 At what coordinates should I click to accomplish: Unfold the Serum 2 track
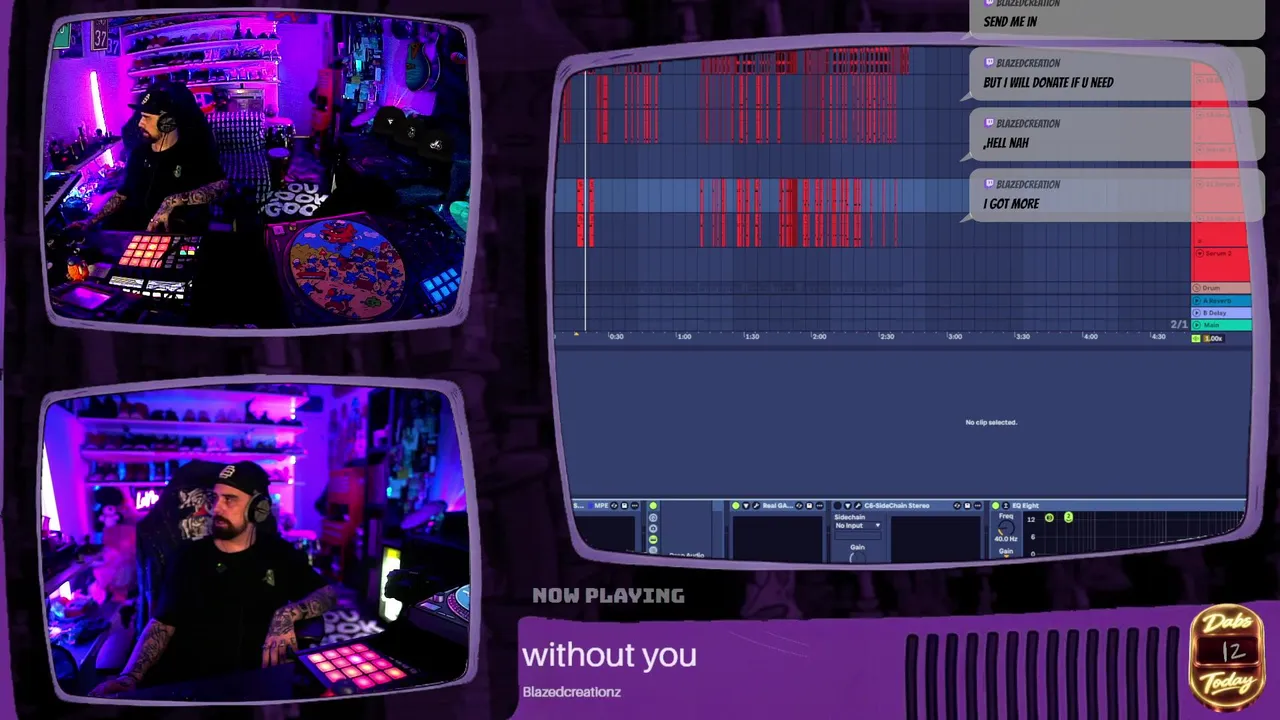click(1200, 253)
